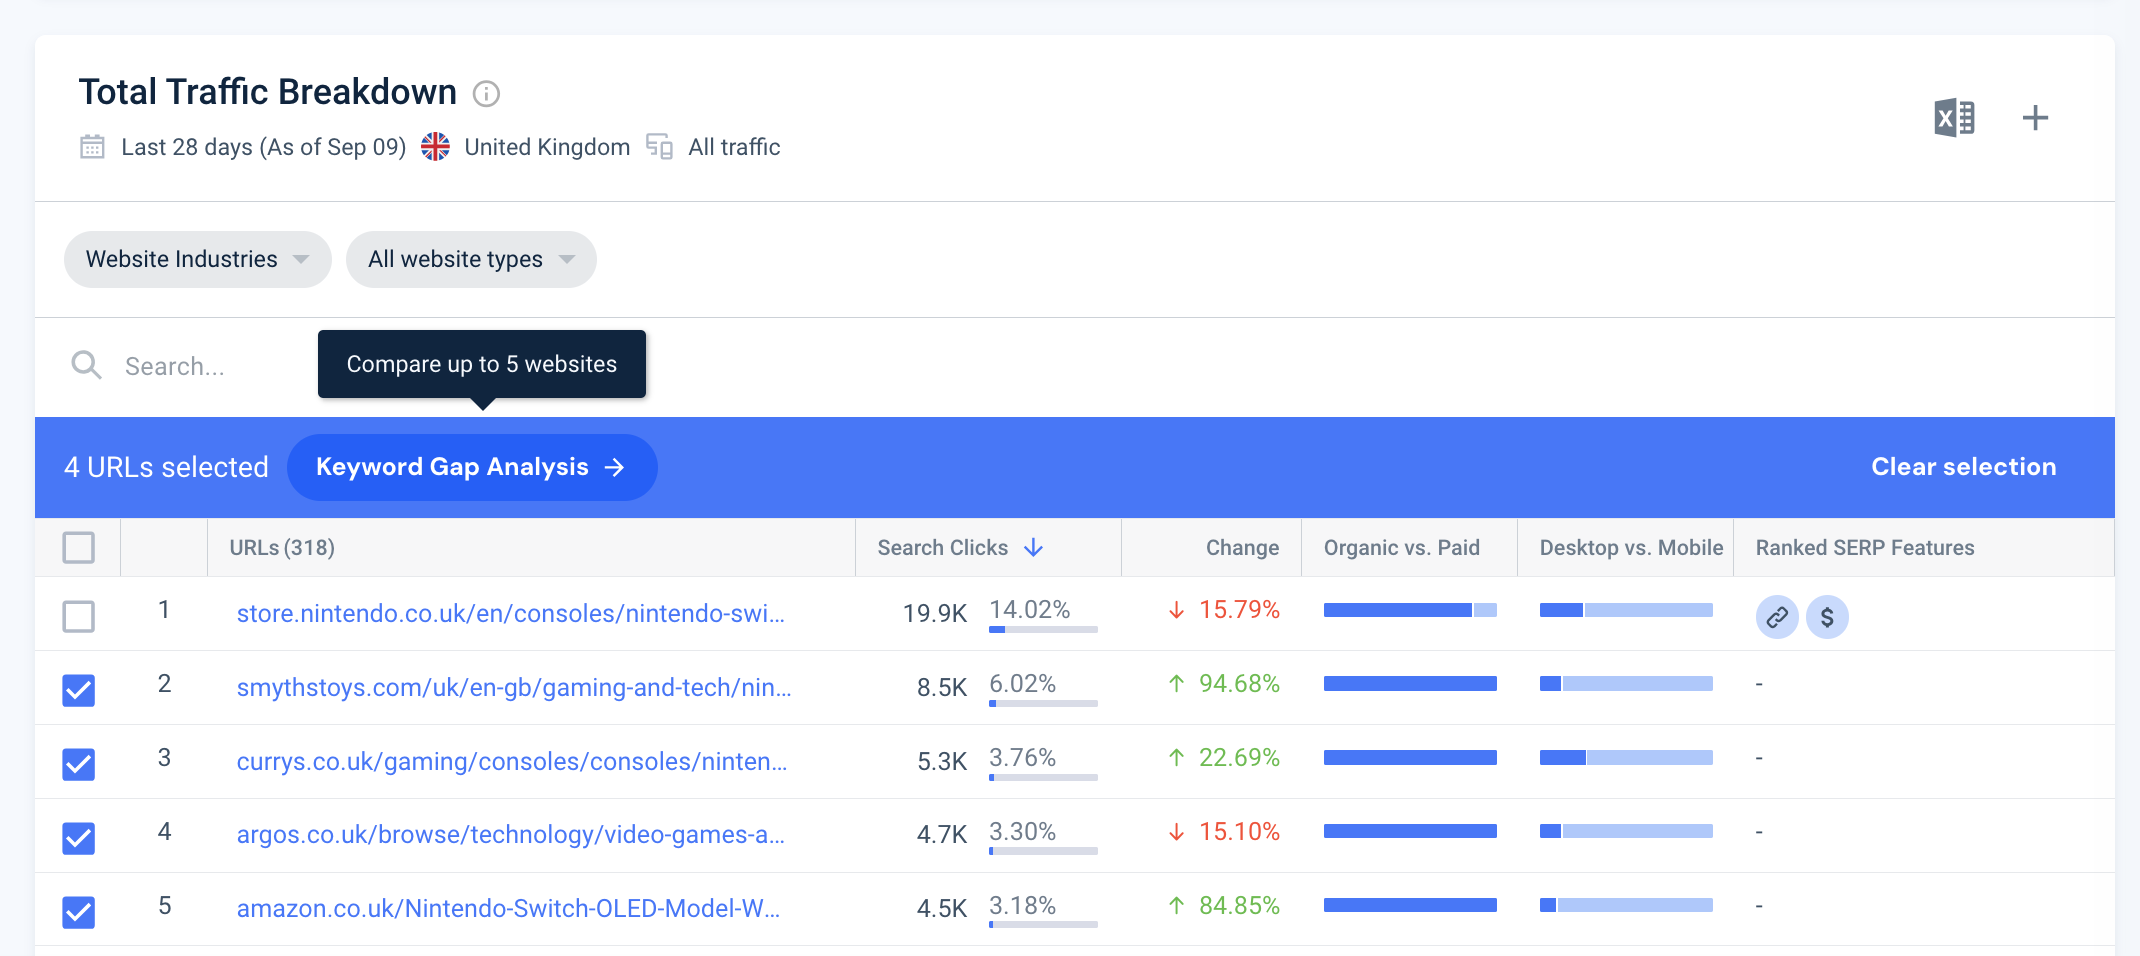Click Clear selection
The image size is (2140, 956).
pos(1964,467)
